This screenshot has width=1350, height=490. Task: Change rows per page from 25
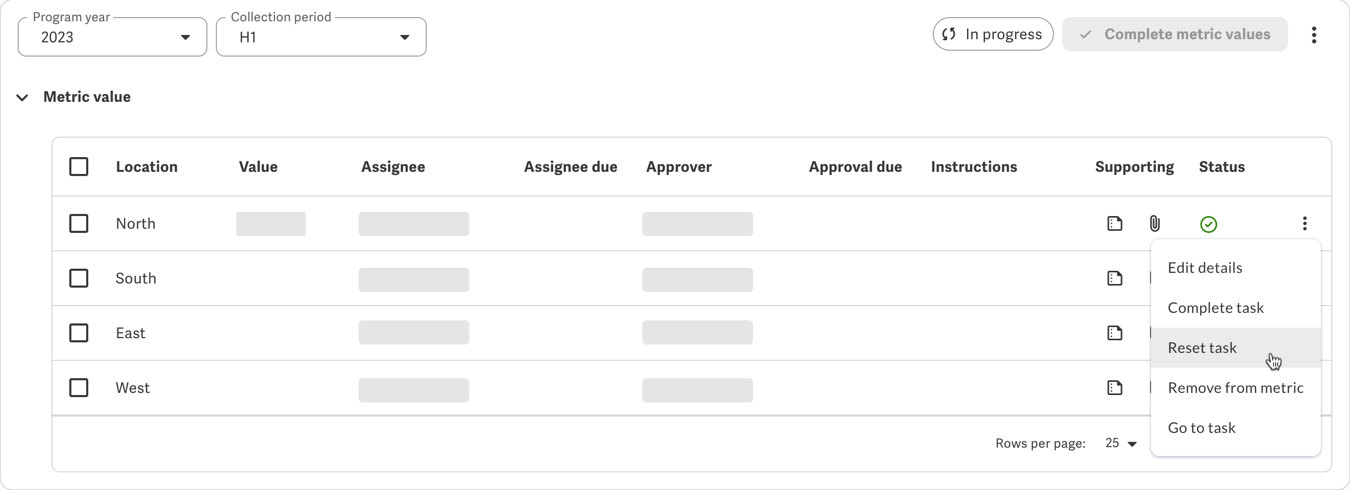pos(1121,444)
